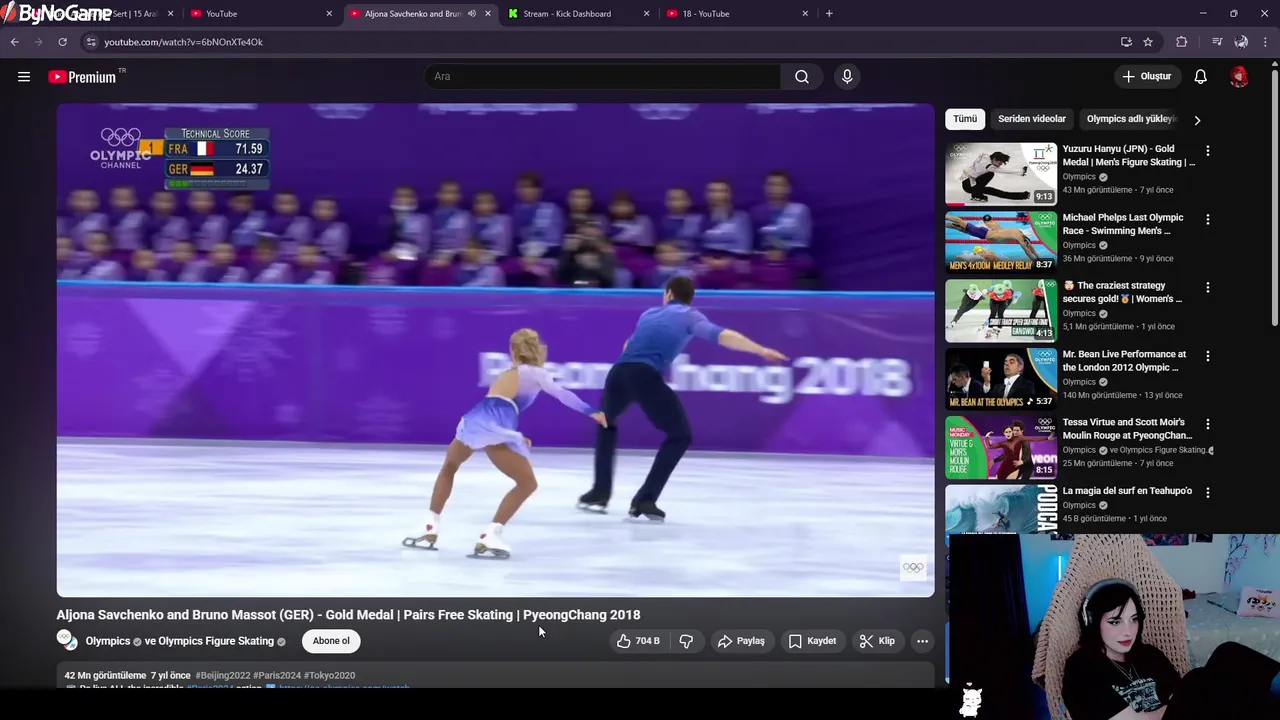The image size is (1280, 720).
Task: Open options menu for Michael Phelps video
Action: coord(1208,219)
